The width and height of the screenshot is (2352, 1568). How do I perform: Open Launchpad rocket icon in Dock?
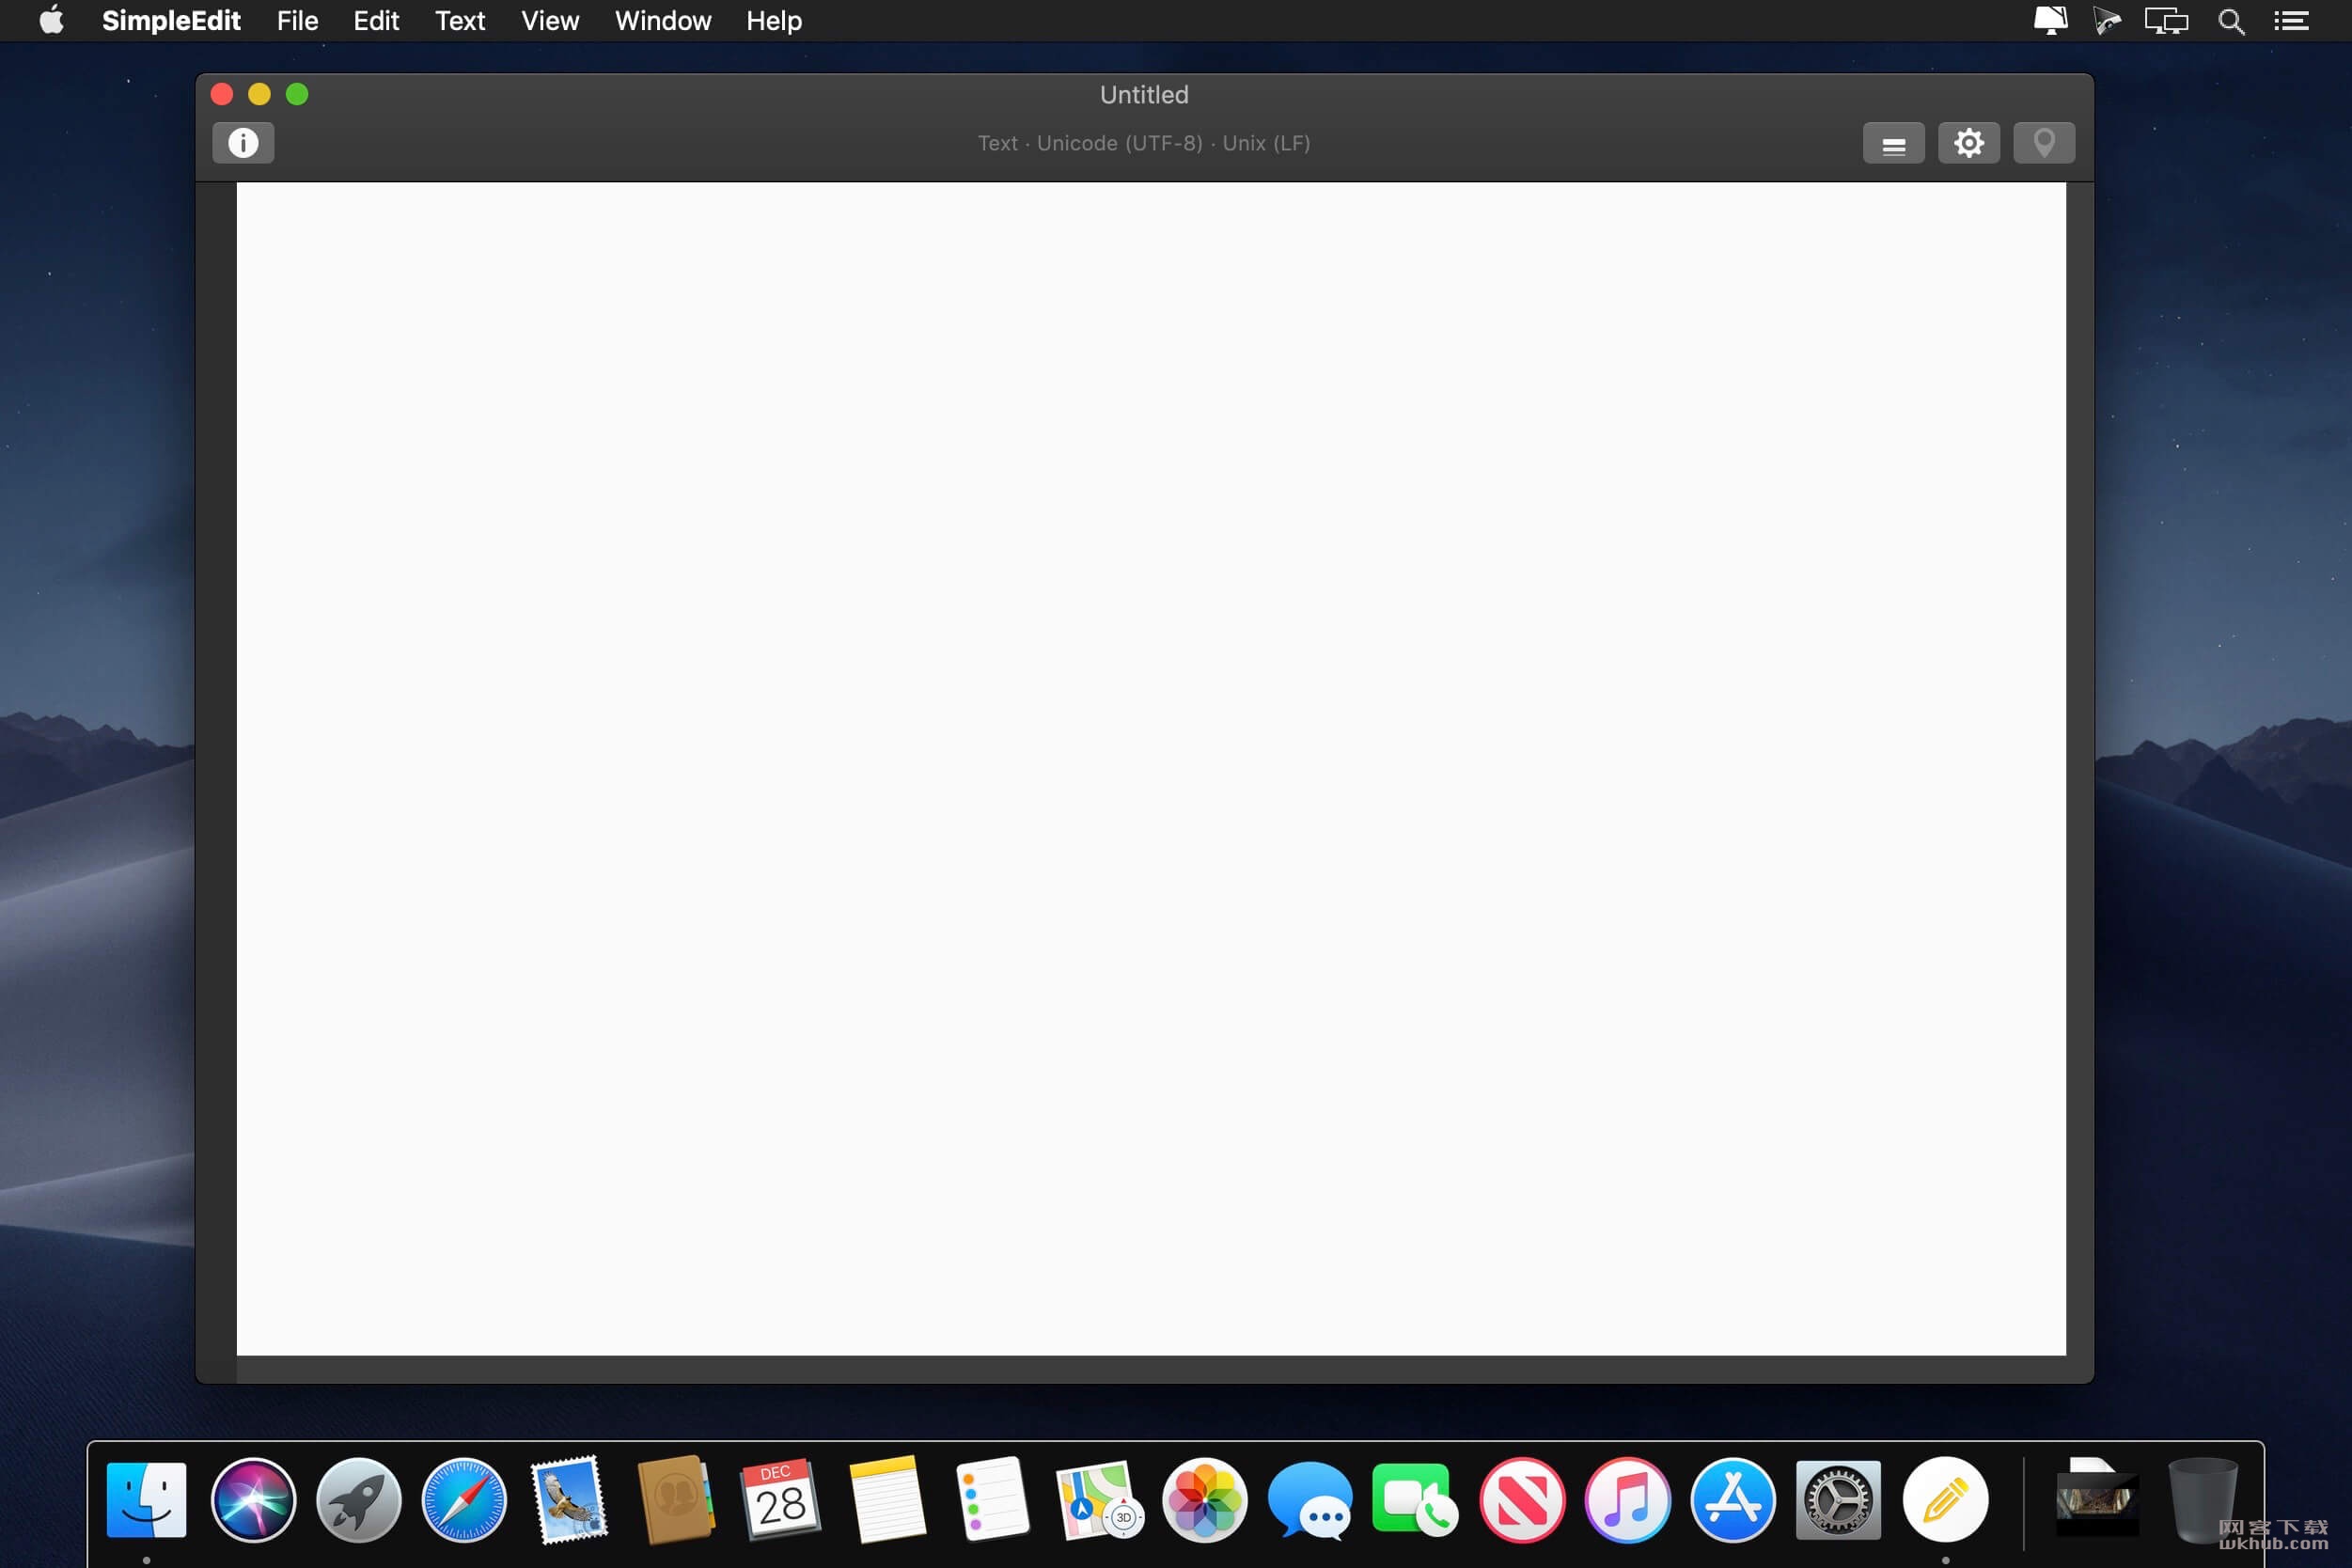click(358, 1500)
